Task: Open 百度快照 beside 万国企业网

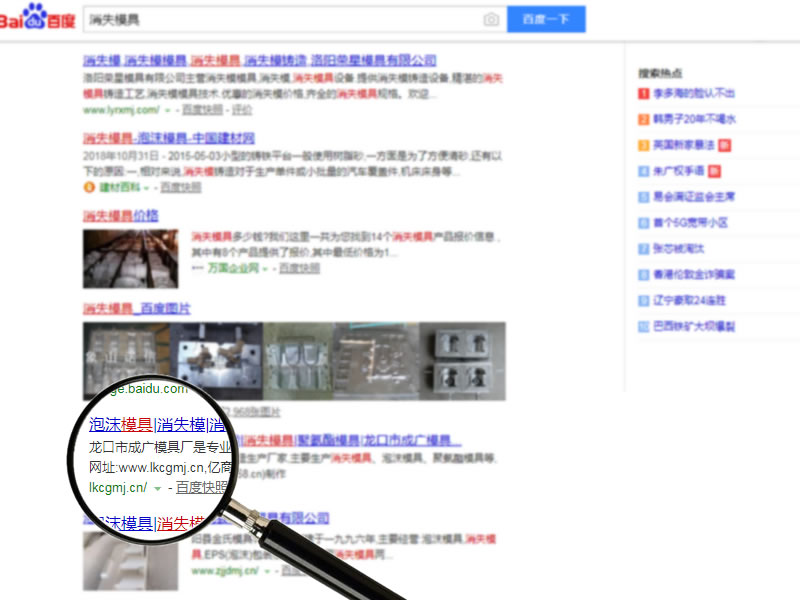Action: click(x=299, y=268)
